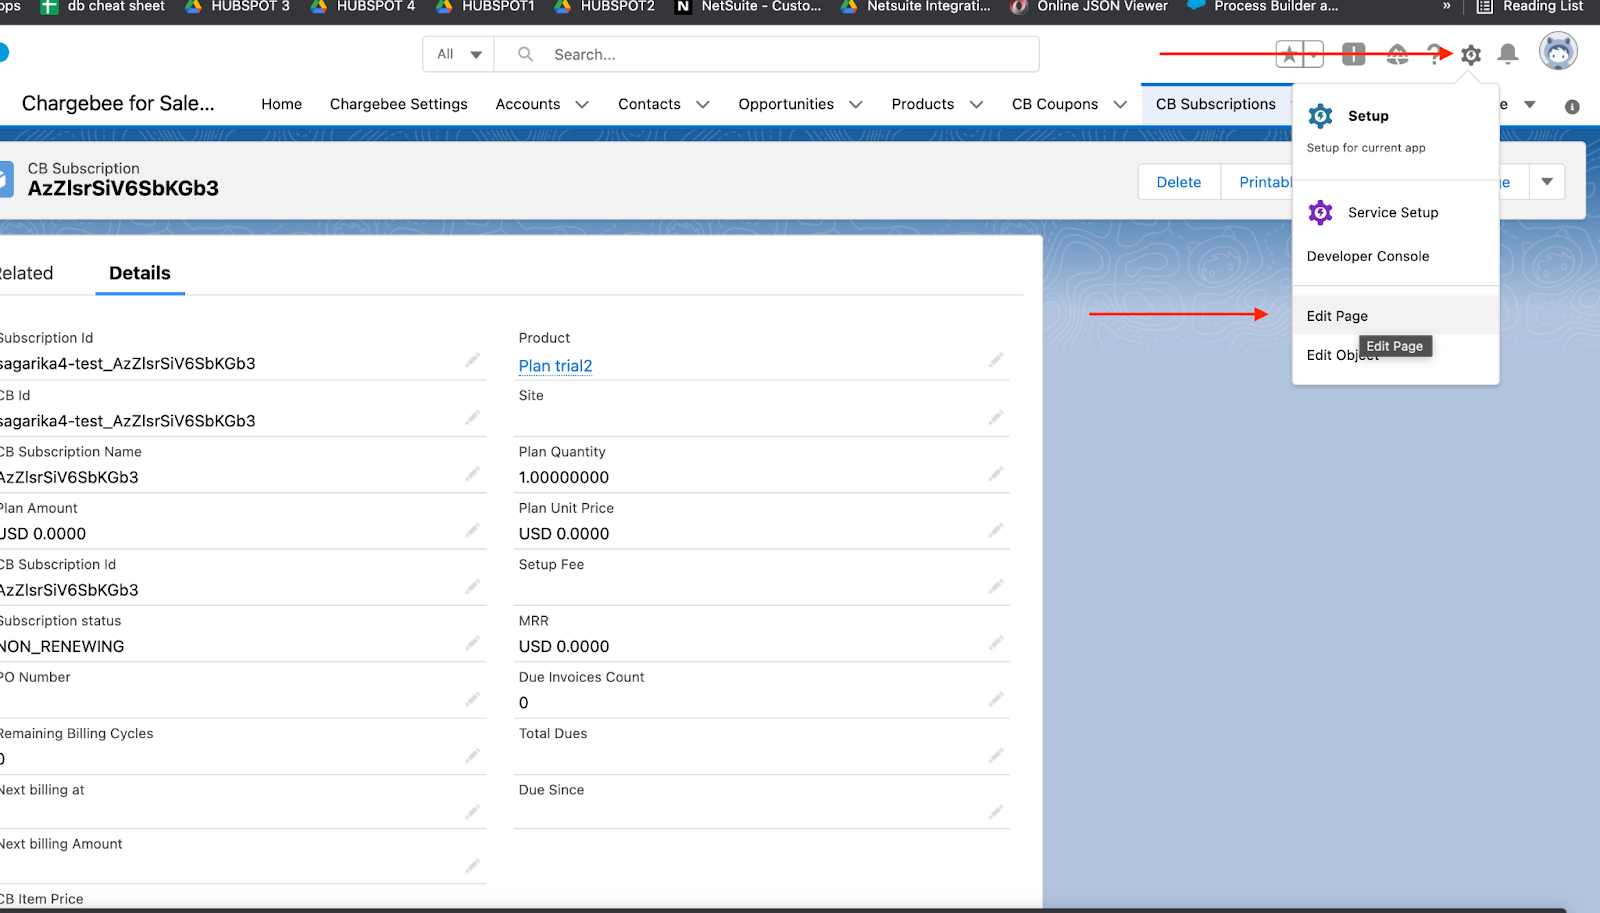Image resolution: width=1600 pixels, height=913 pixels.
Task: Open more record actions dropdown arrow
Action: click(x=1547, y=182)
